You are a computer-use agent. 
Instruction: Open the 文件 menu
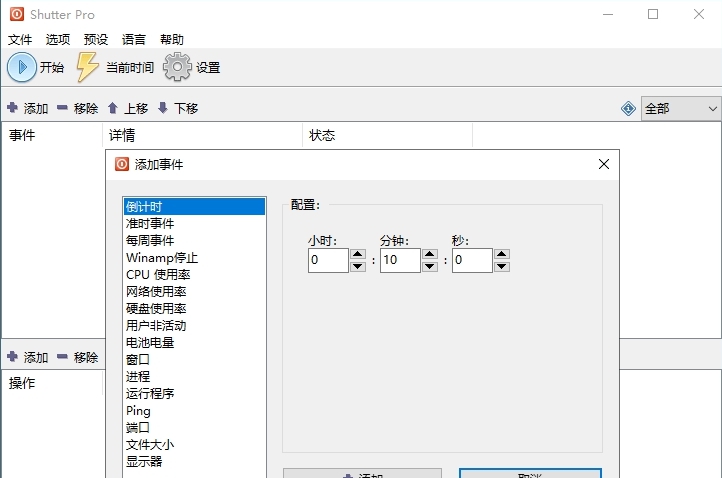click(x=20, y=40)
